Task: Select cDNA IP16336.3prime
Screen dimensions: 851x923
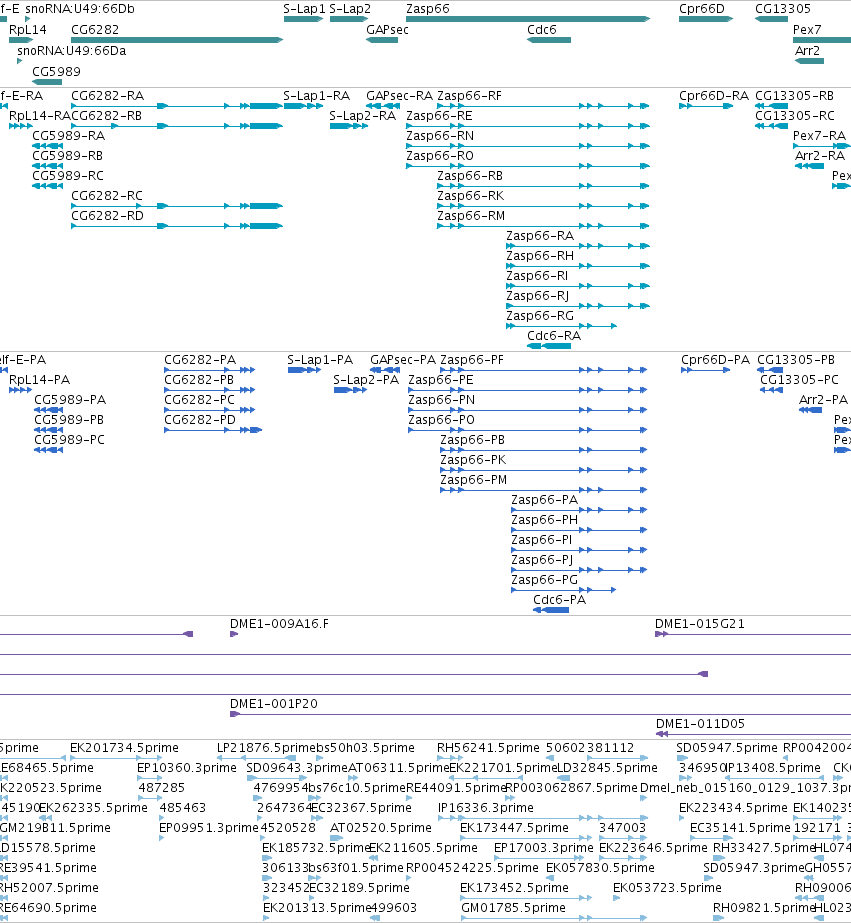Action: (543, 818)
